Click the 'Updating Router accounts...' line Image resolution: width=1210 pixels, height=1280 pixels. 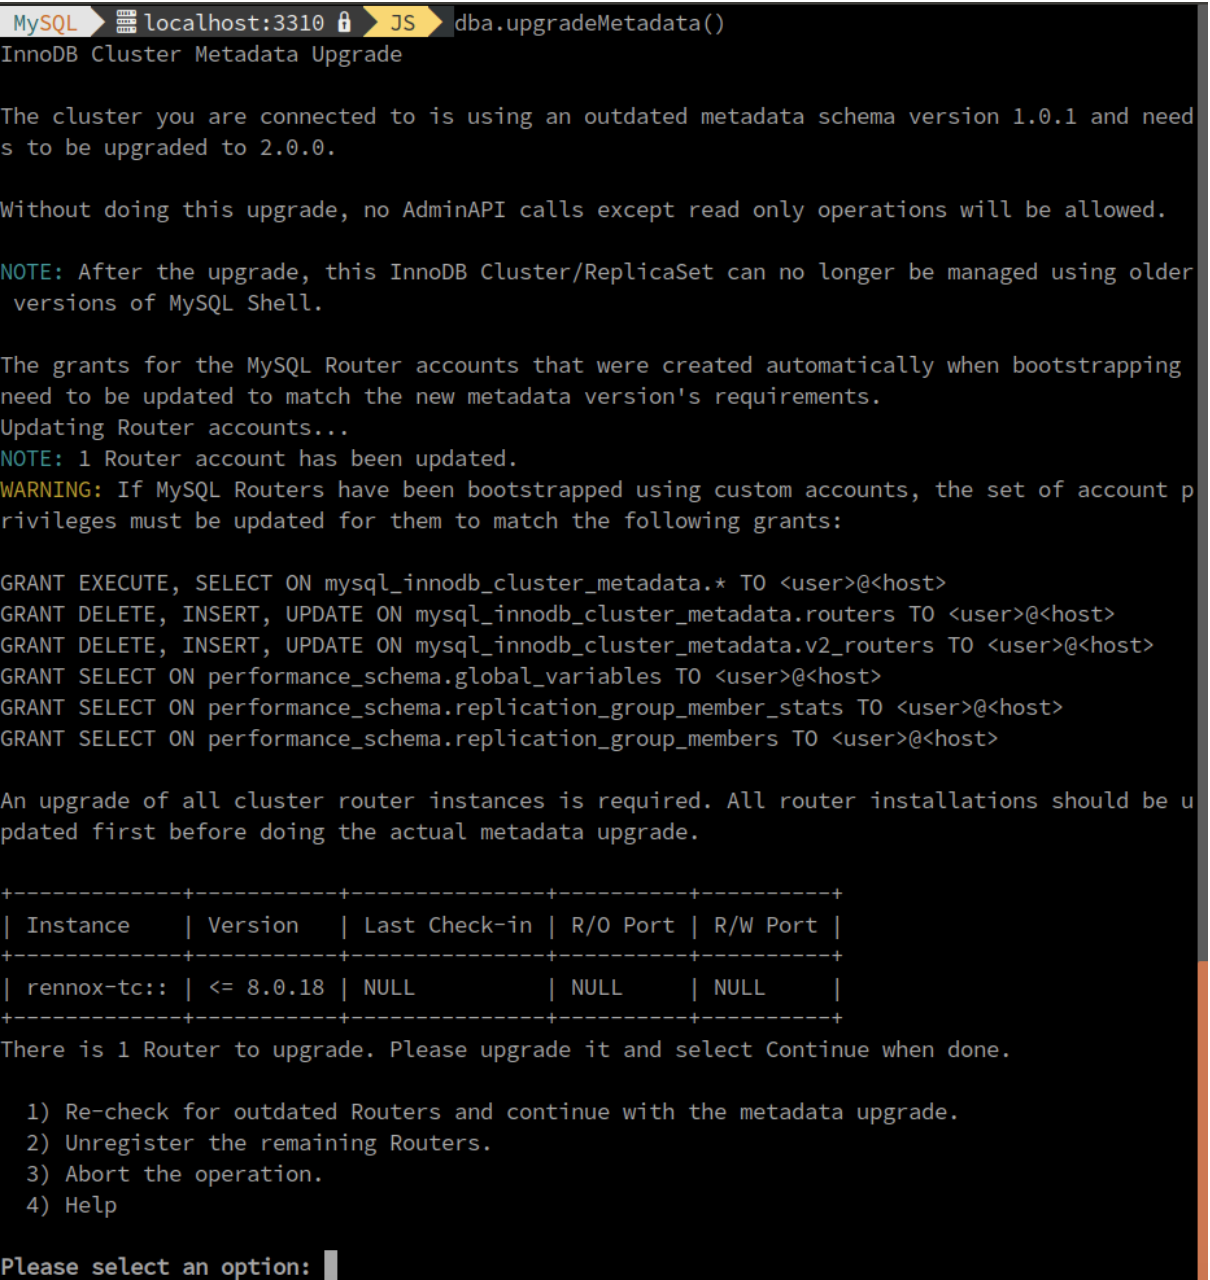click(175, 428)
